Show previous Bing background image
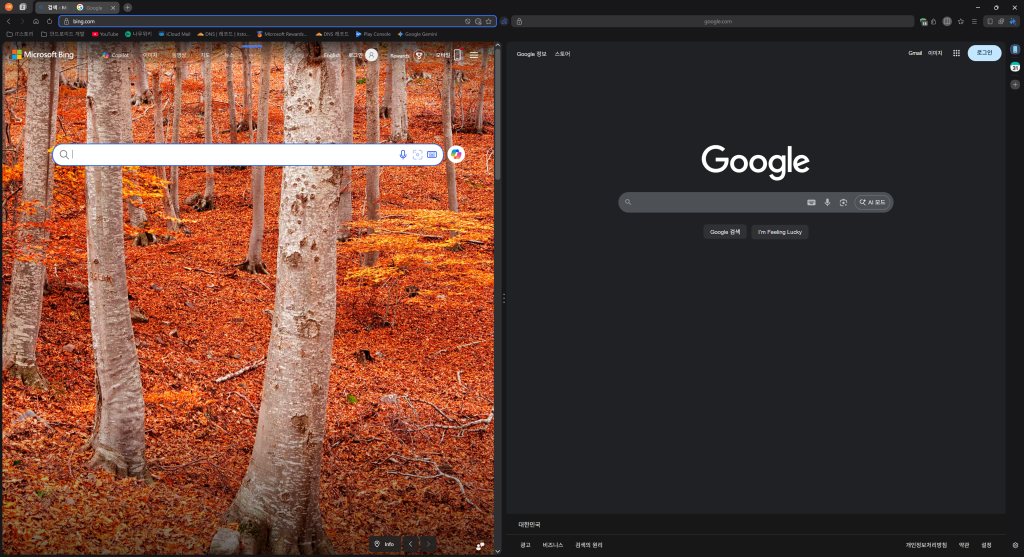Image resolution: width=1024 pixels, height=557 pixels. [410, 544]
